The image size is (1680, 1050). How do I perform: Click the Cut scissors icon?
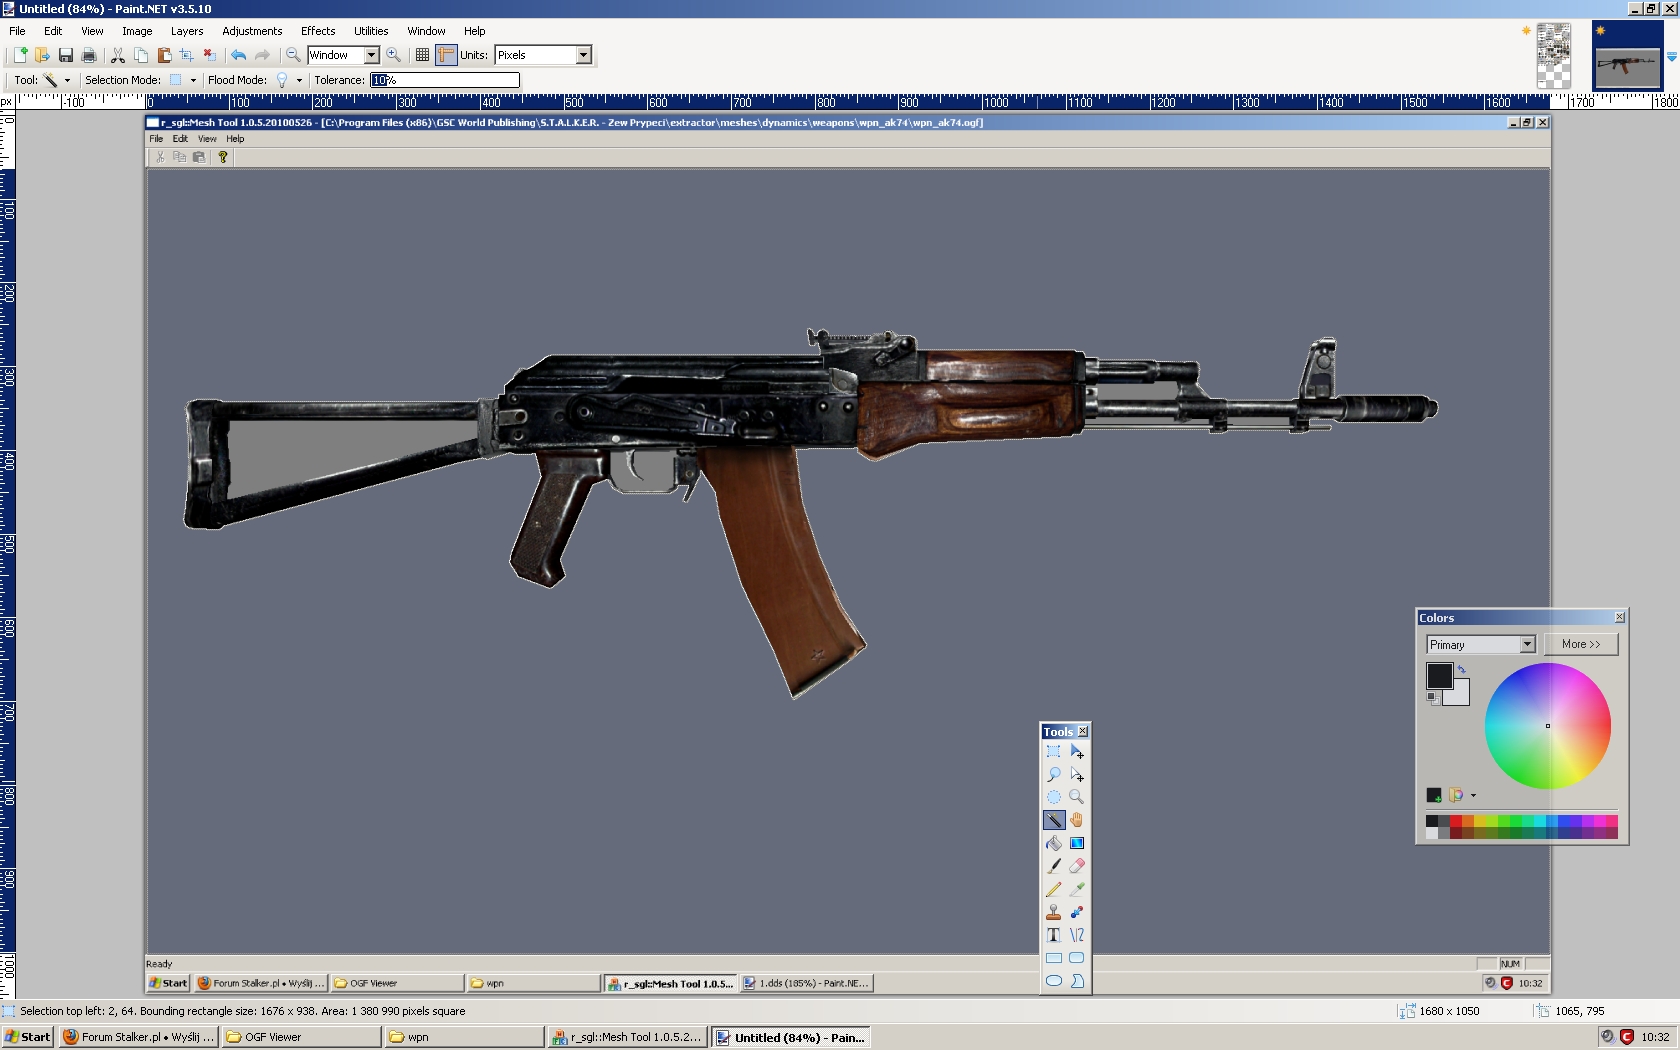coord(118,55)
